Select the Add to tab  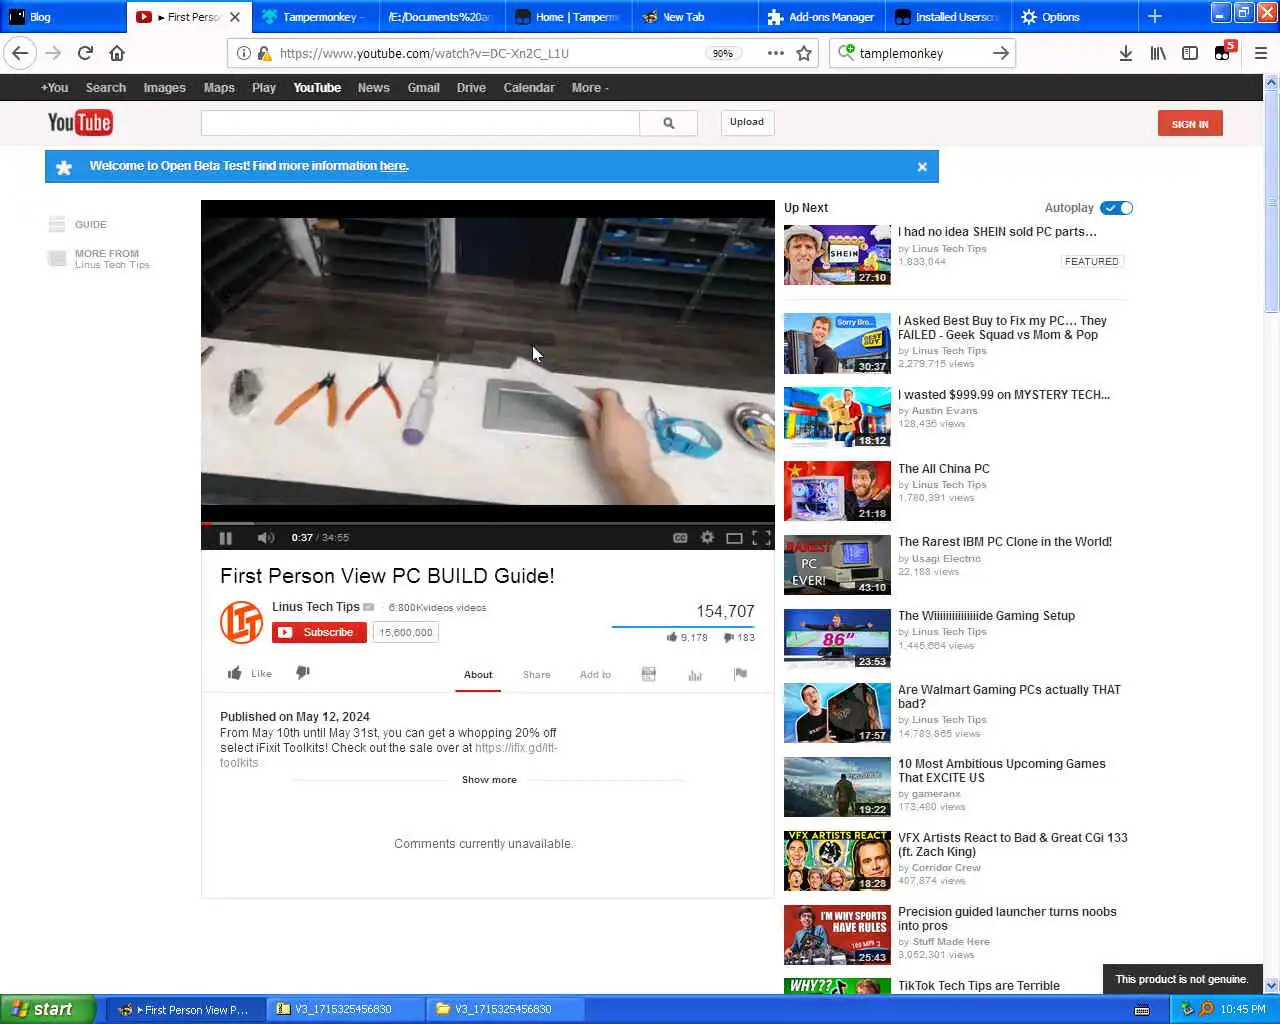coord(595,675)
